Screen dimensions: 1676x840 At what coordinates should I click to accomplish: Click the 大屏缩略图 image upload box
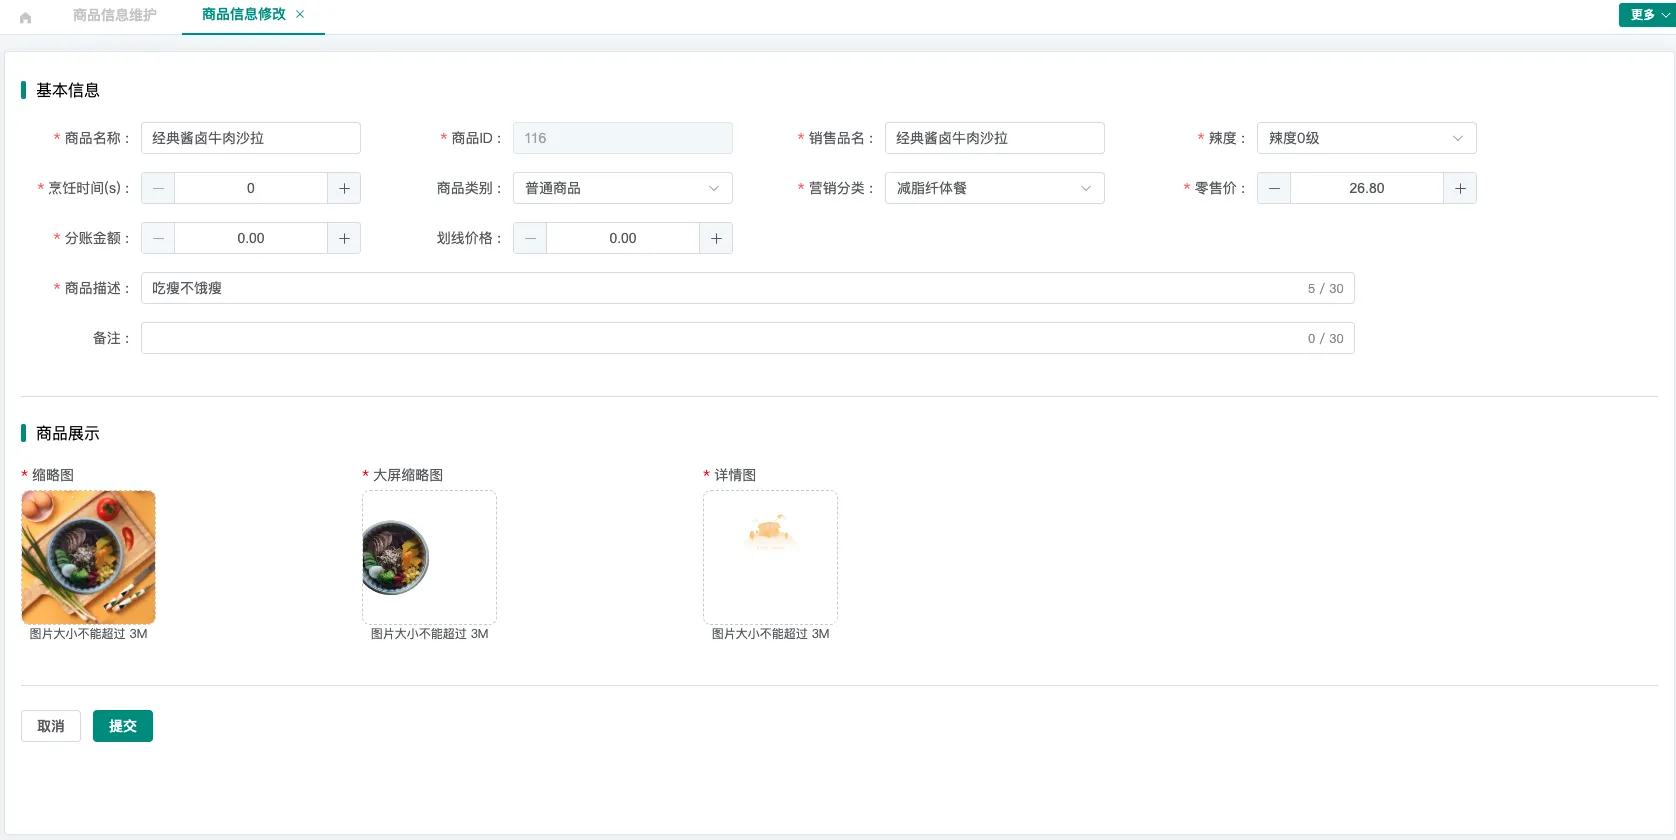[x=429, y=557]
